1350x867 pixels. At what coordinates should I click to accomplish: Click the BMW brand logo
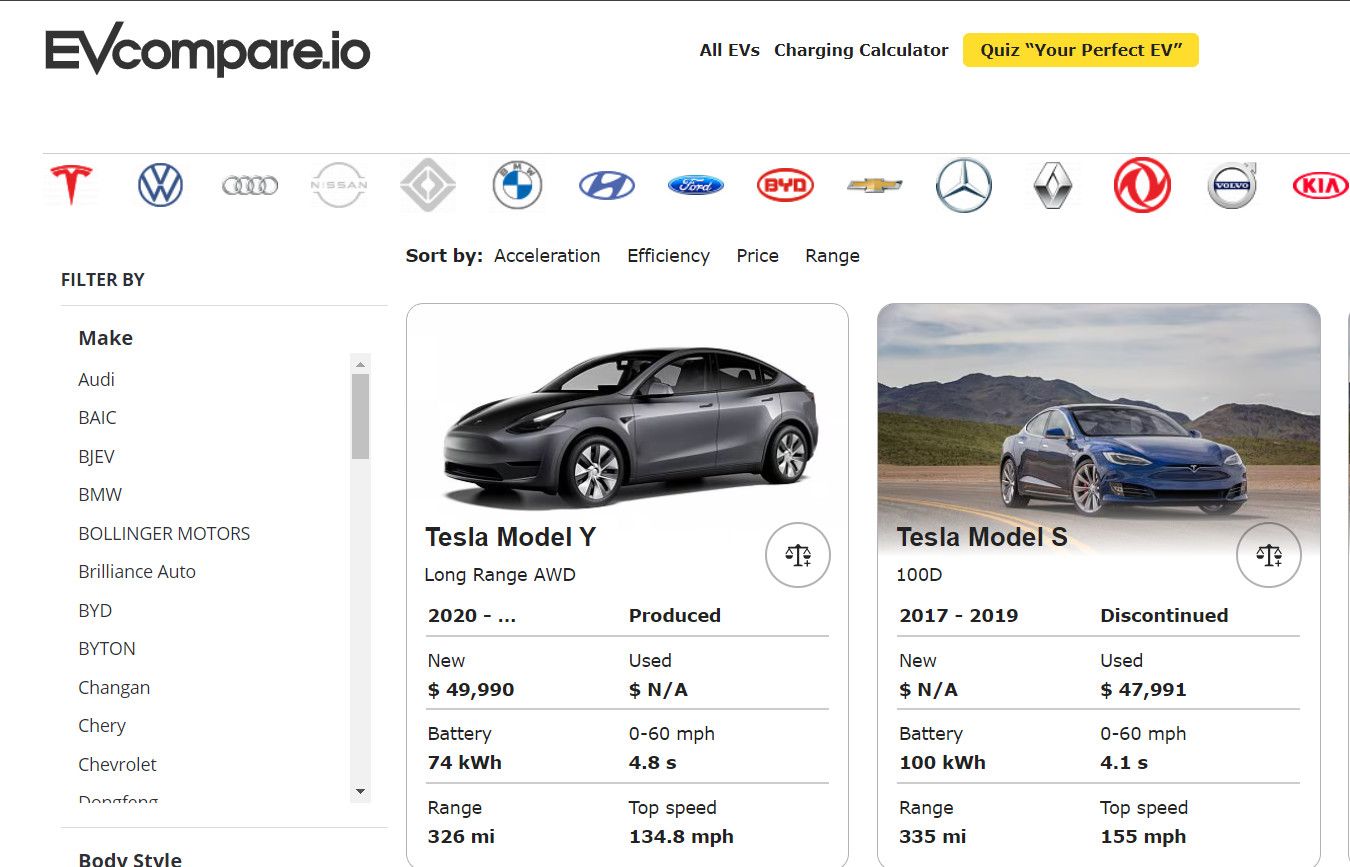pyautogui.click(x=517, y=185)
